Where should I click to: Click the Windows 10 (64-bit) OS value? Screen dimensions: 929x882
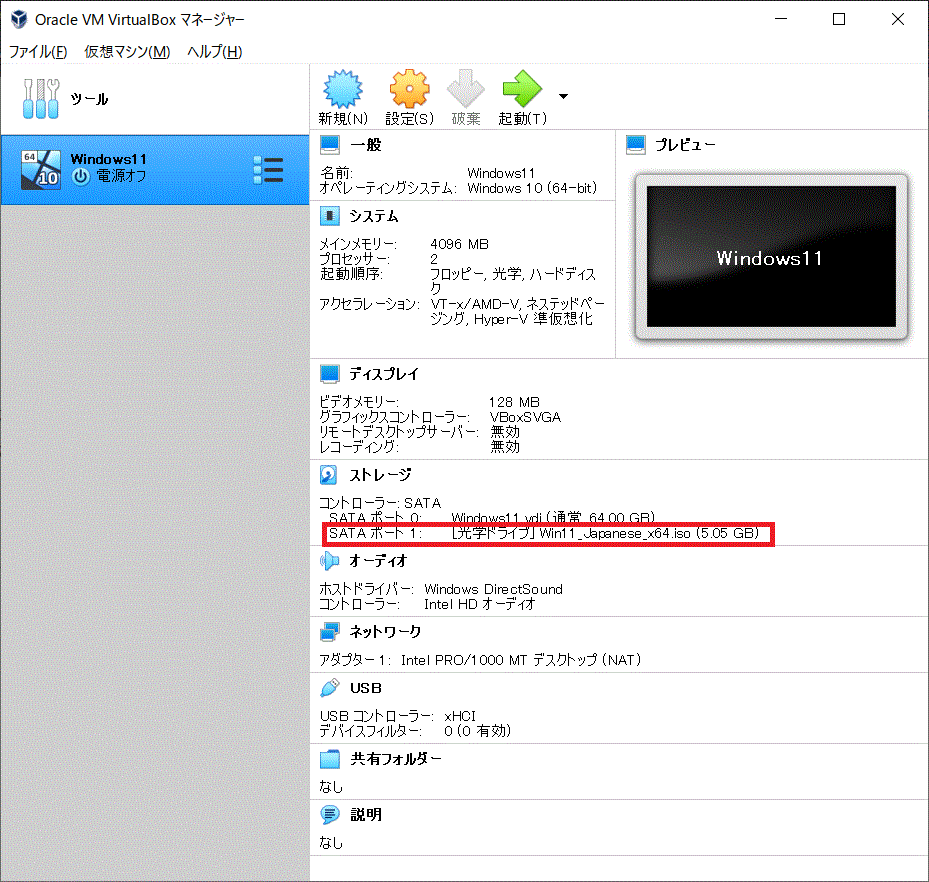click(x=532, y=188)
